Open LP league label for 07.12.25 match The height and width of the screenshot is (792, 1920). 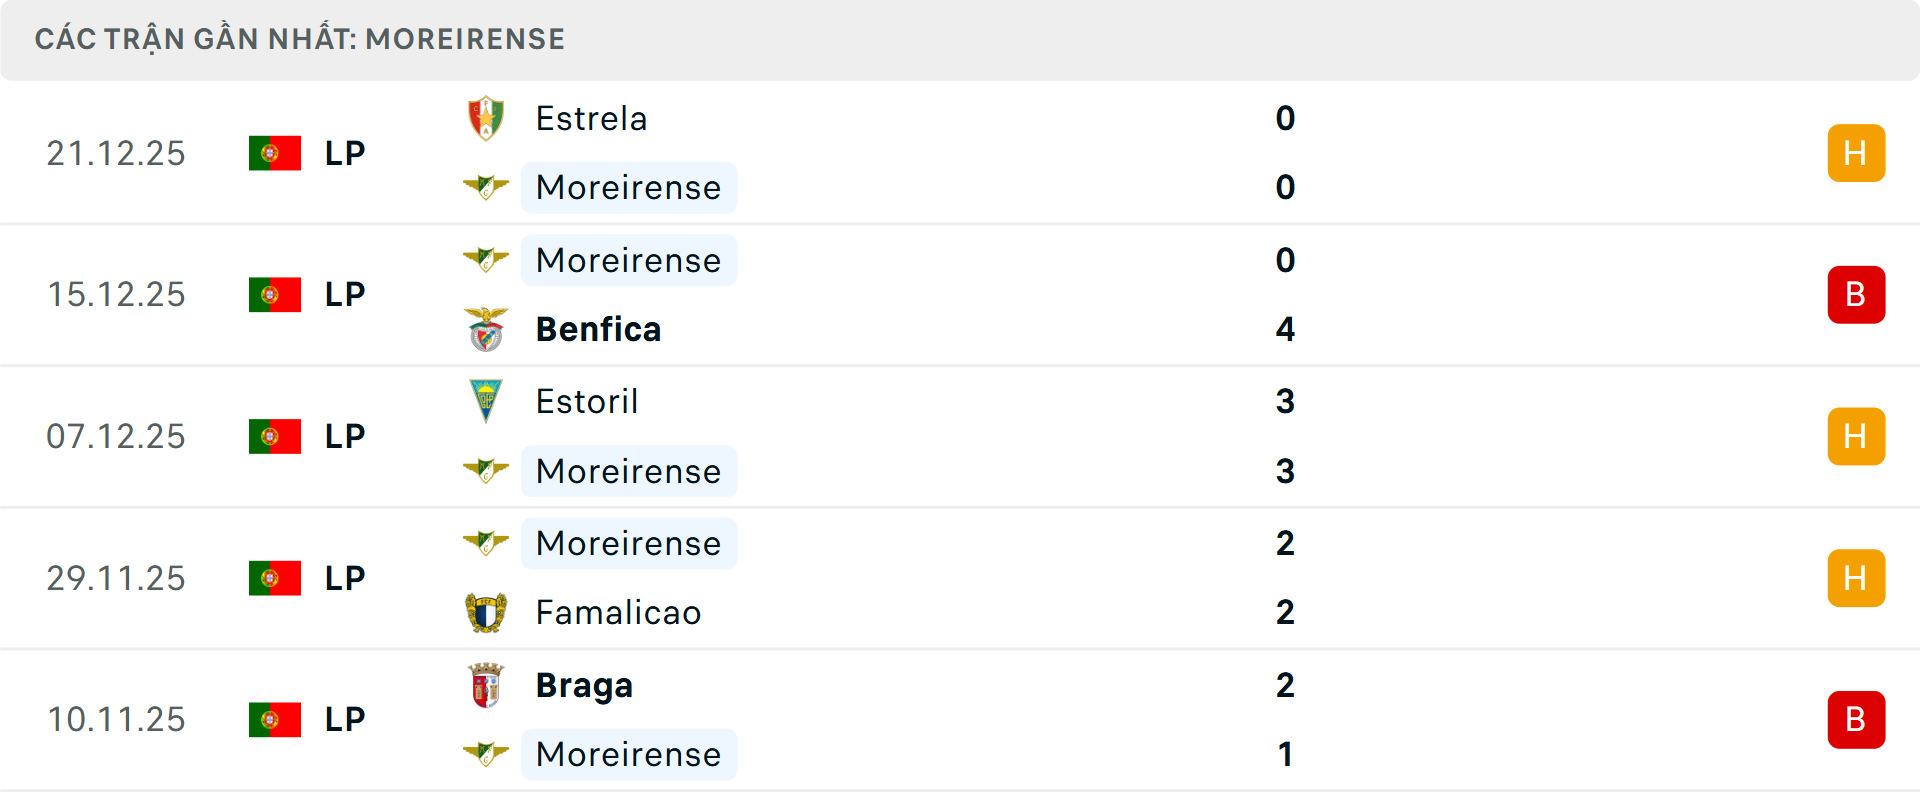pos(344,436)
